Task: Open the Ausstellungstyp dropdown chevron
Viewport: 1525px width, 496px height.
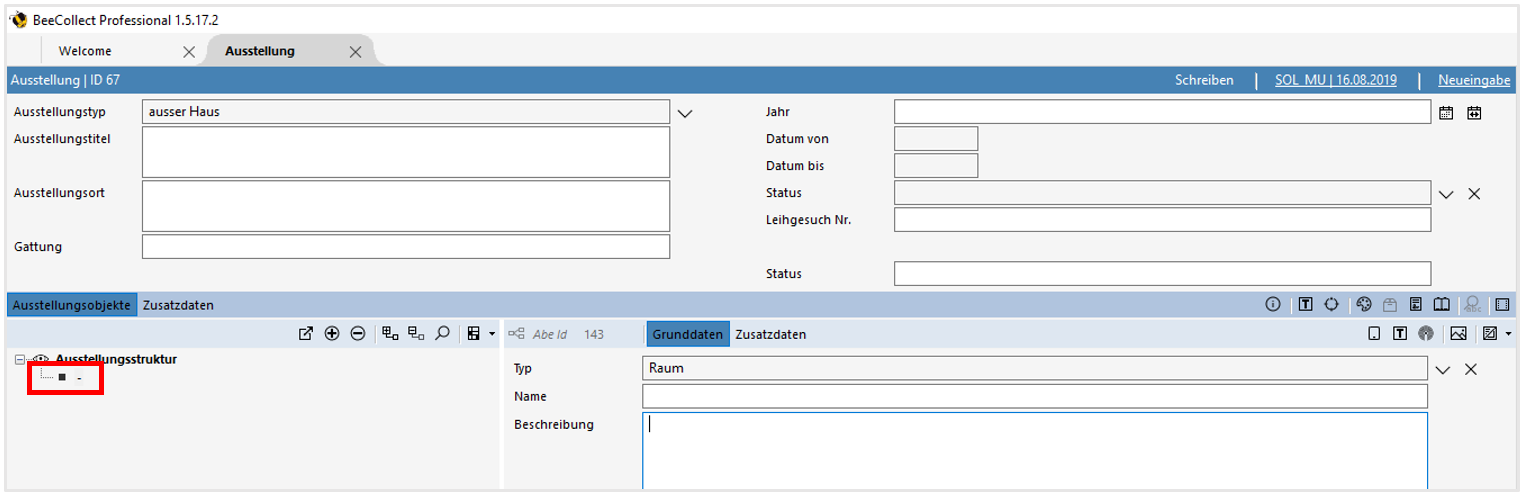Action: point(685,113)
